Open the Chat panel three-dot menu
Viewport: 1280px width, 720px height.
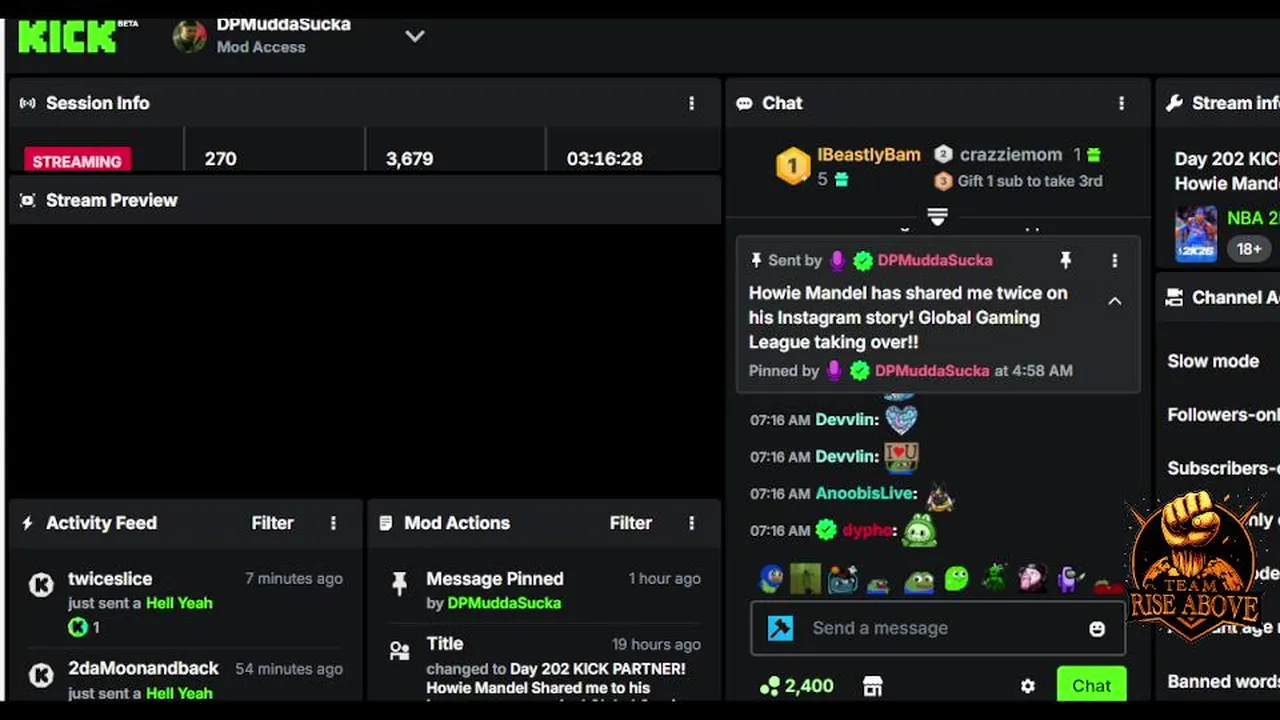click(1121, 103)
